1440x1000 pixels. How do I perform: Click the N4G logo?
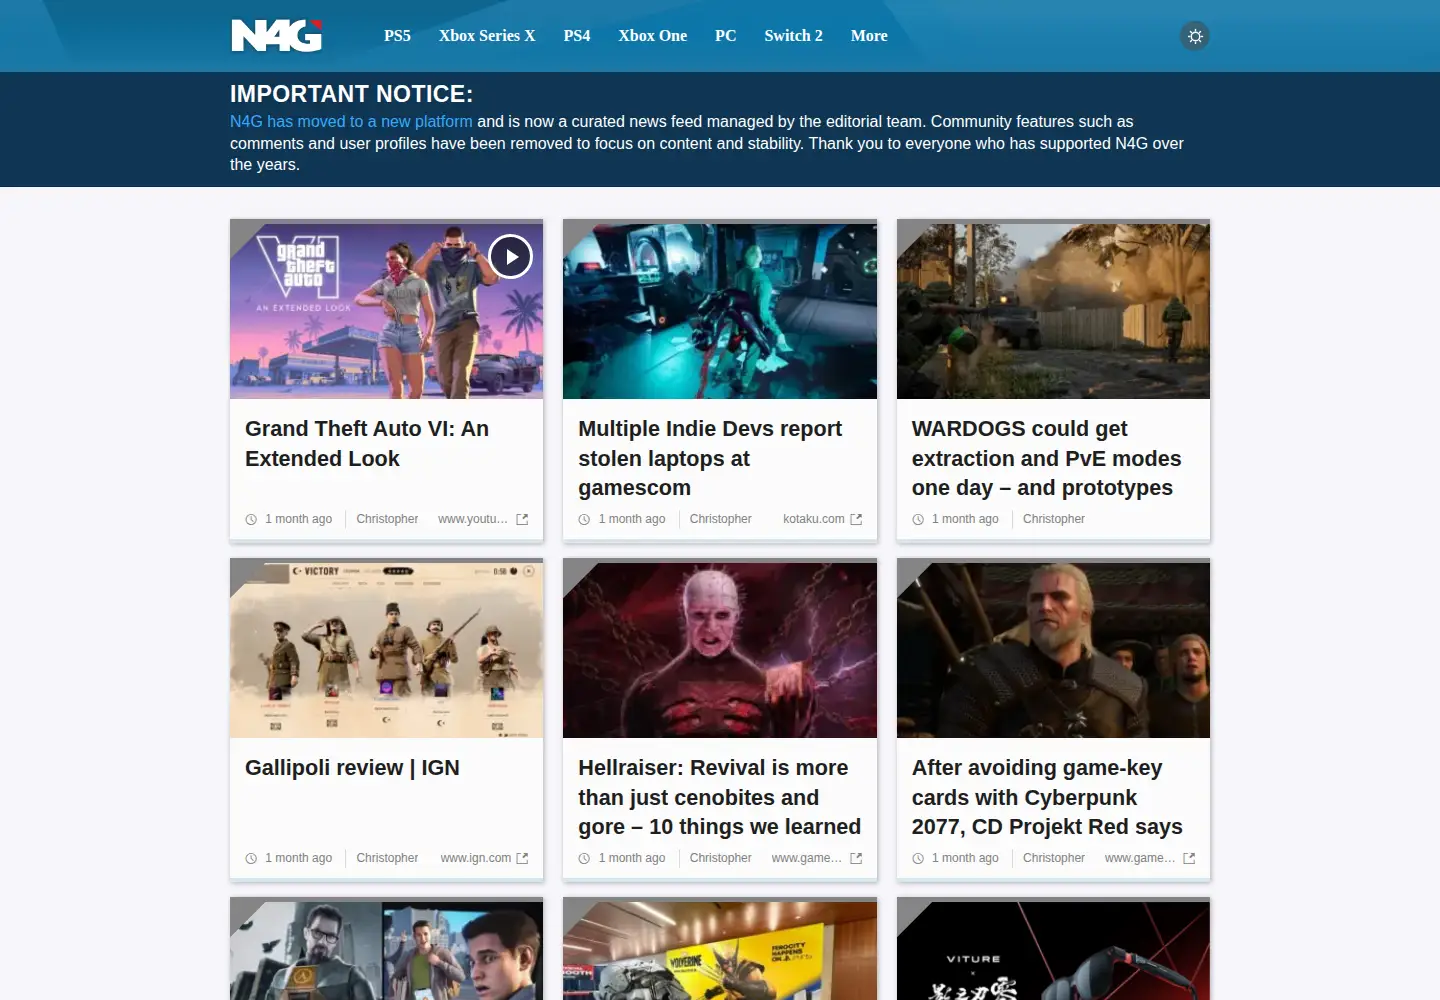[x=277, y=35]
